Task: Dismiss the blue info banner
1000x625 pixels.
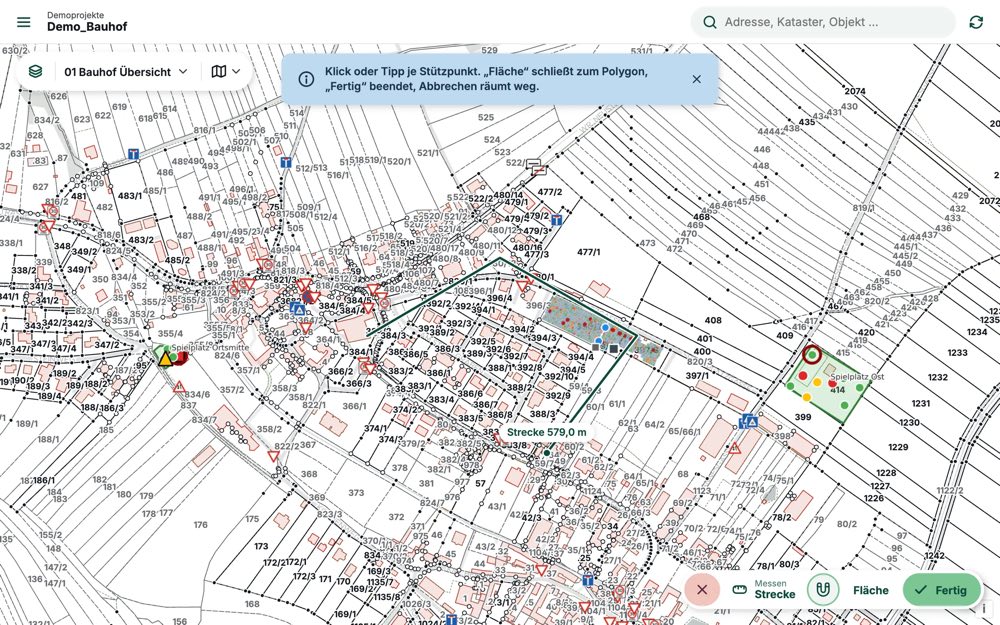Action: tap(696, 79)
